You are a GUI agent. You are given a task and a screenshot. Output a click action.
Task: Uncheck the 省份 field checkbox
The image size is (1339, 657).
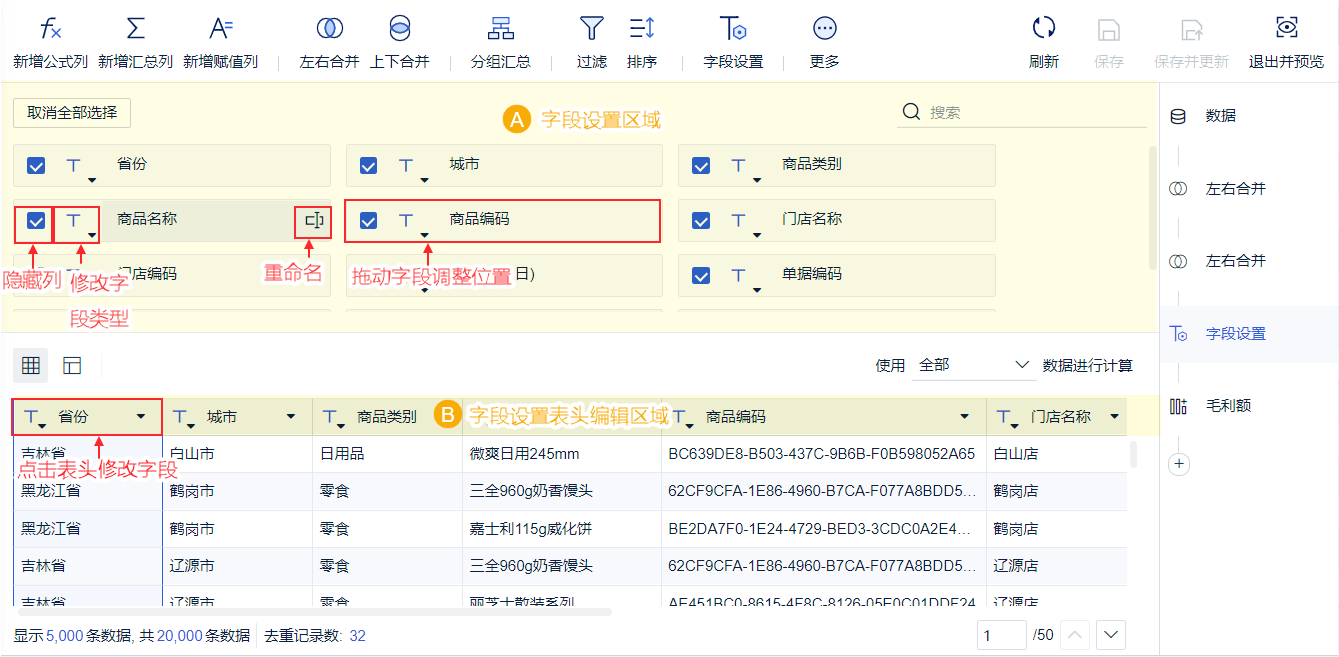coord(36,166)
